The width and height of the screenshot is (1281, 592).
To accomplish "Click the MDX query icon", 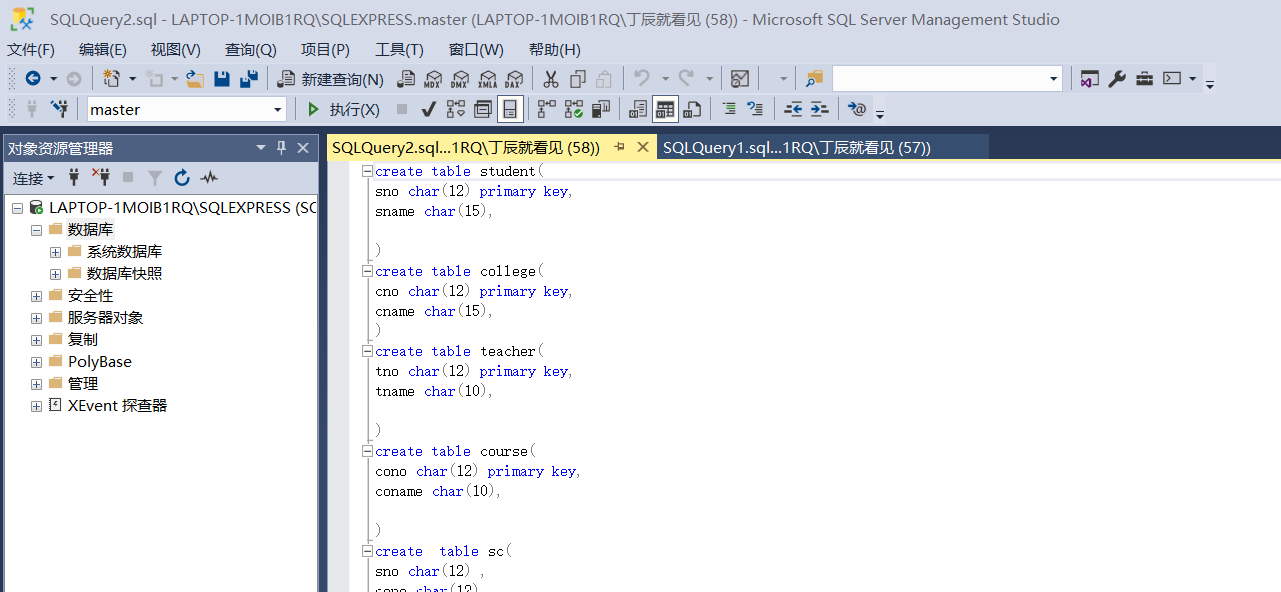I will [433, 79].
